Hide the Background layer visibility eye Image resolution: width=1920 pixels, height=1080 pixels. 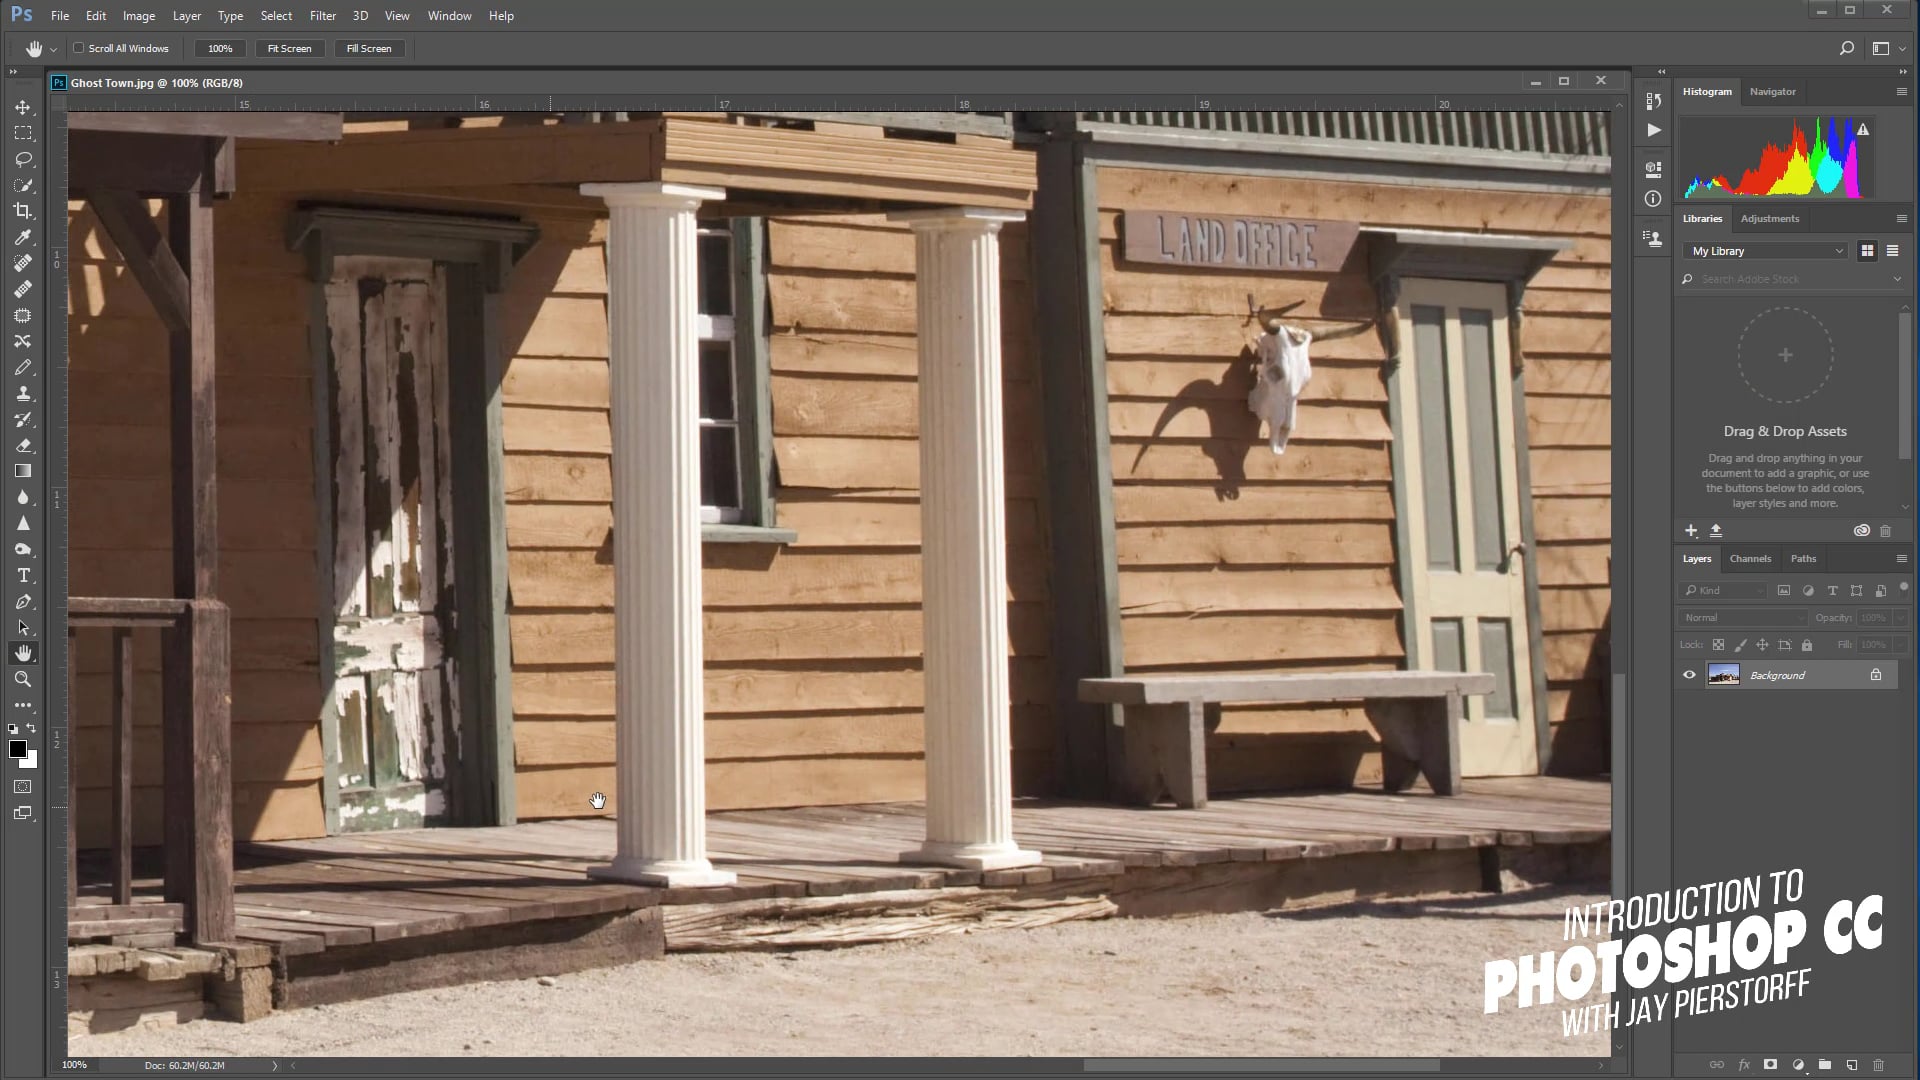point(1689,675)
